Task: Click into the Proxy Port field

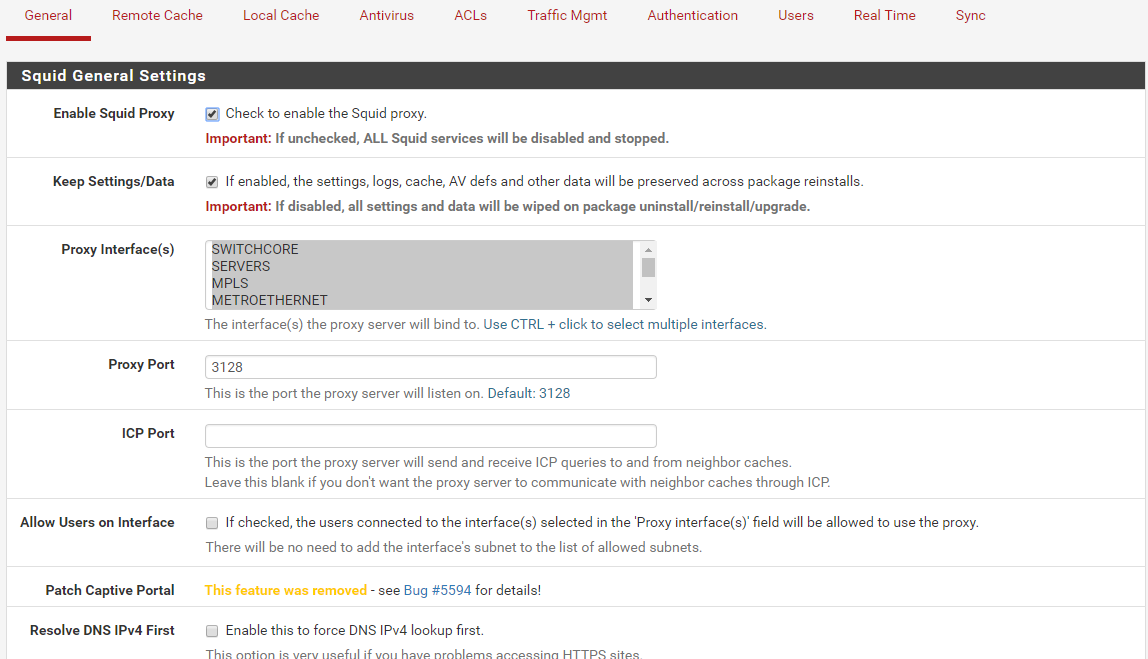Action: [430, 367]
